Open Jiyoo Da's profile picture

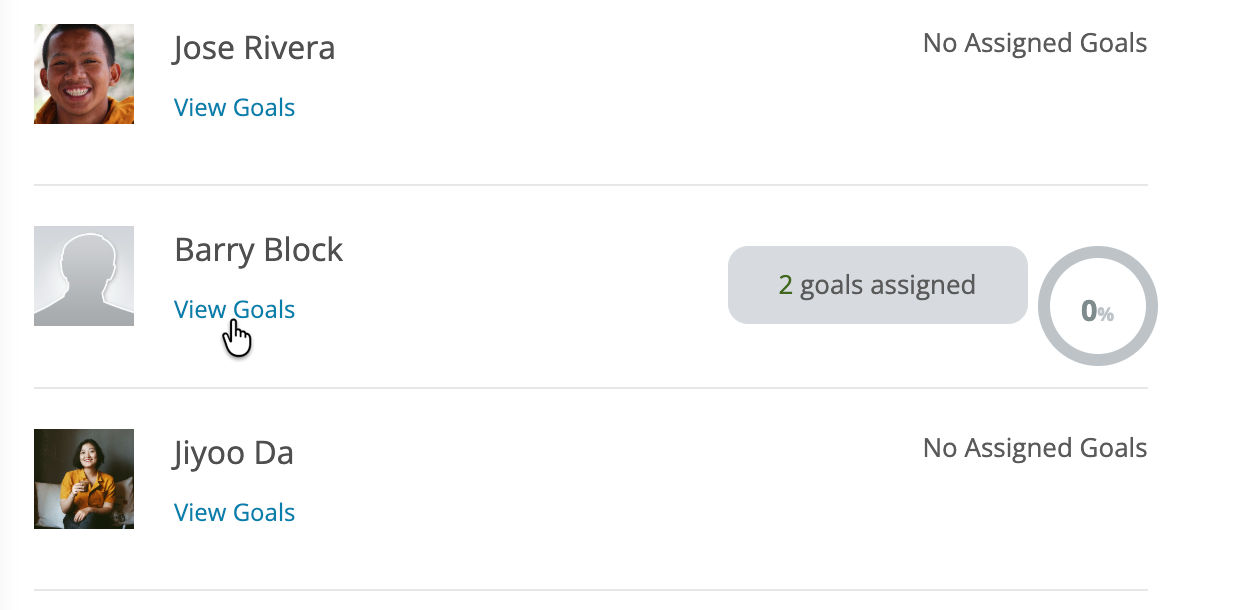[x=84, y=479]
